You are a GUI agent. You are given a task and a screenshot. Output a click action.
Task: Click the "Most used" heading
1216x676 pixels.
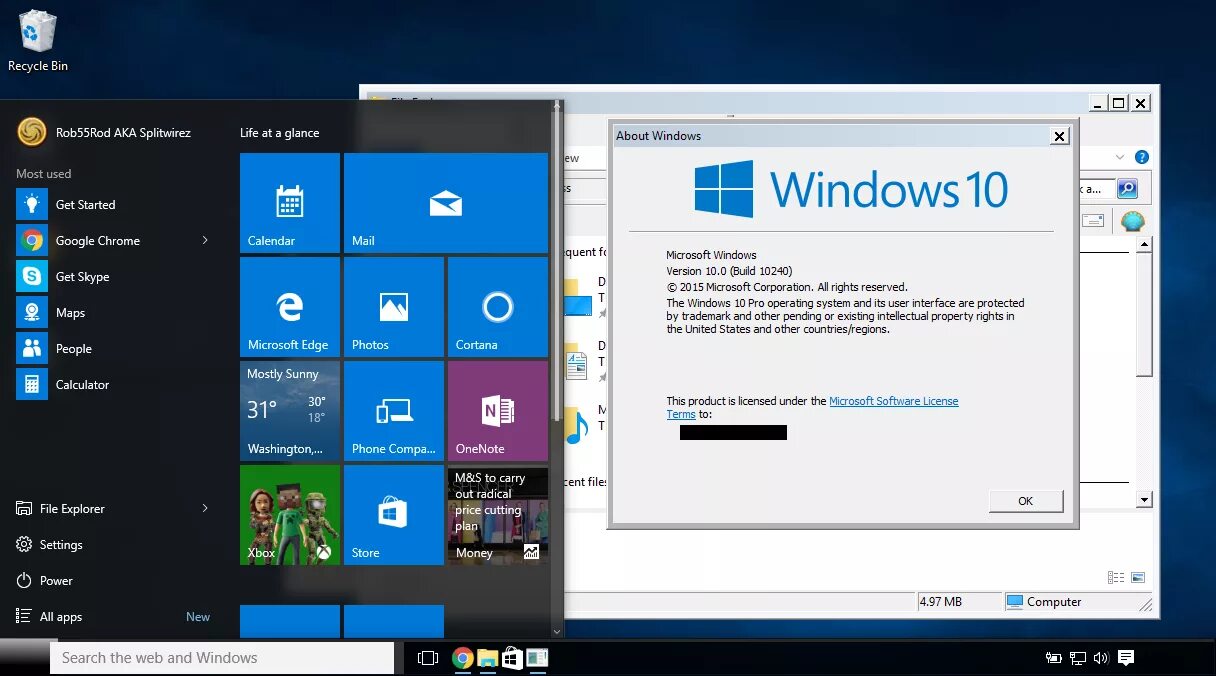44,173
